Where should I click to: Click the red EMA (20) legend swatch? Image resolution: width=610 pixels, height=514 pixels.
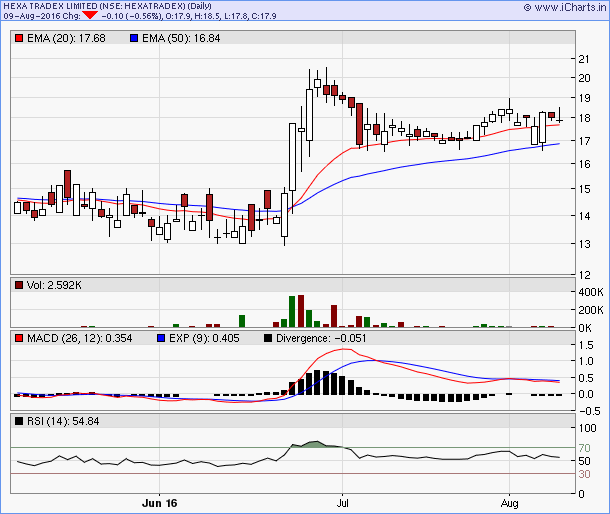tap(19, 38)
